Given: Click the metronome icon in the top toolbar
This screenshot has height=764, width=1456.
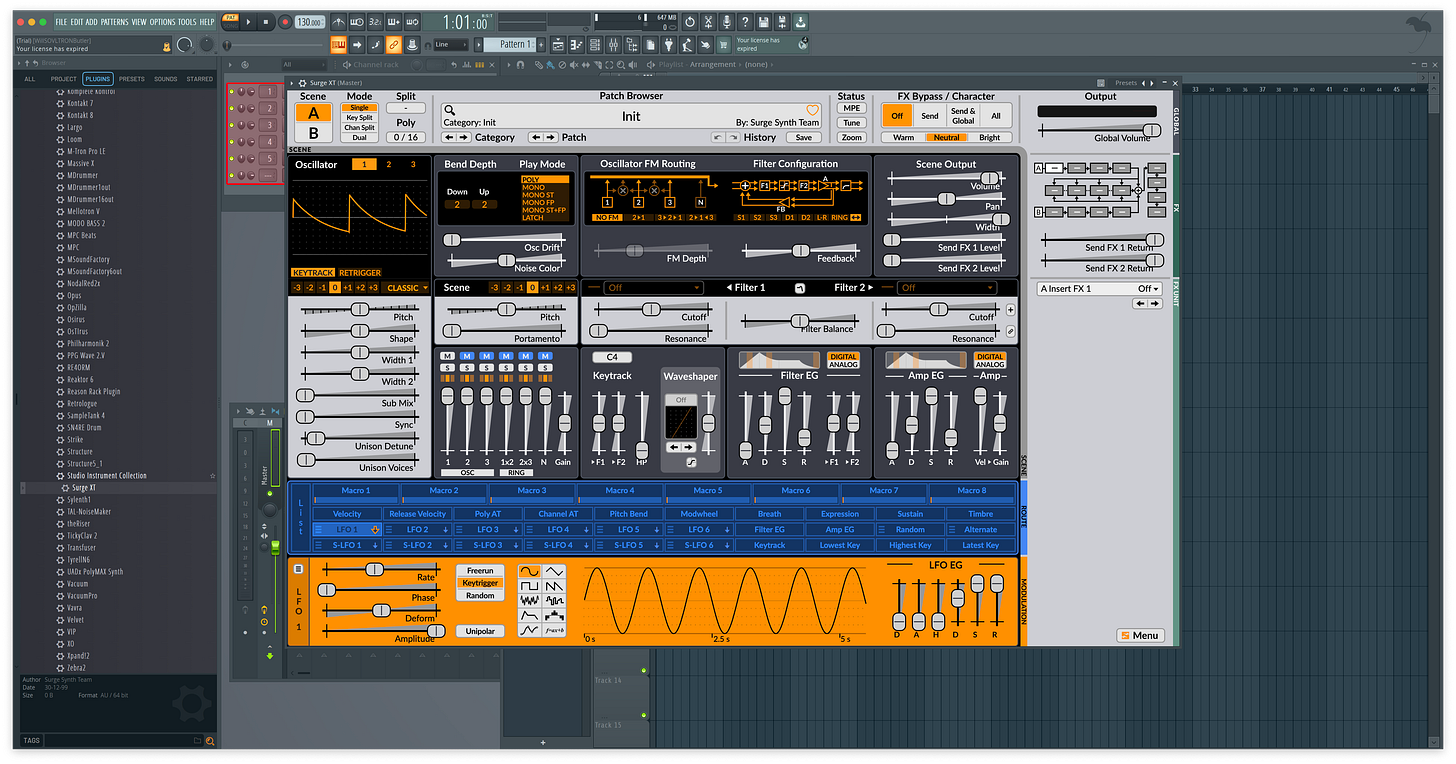Looking at the screenshot, I should [x=340, y=21].
